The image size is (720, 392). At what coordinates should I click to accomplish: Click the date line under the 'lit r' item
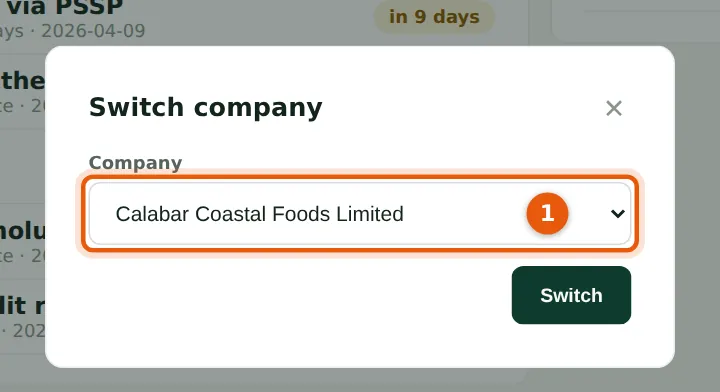click(22, 330)
